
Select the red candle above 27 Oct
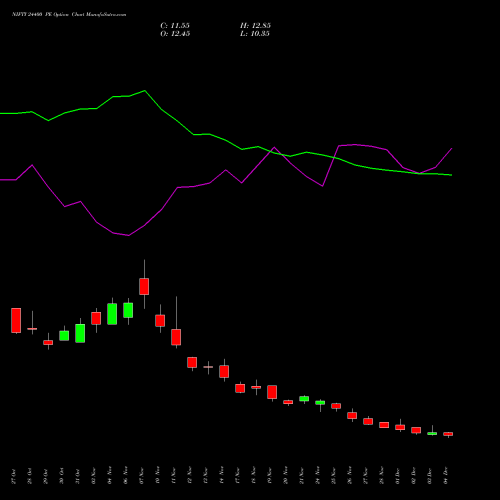(16, 320)
